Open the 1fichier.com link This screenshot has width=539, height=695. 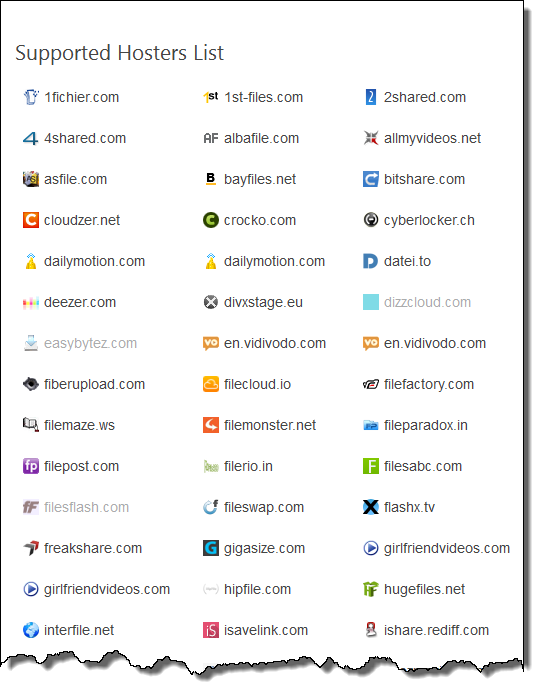point(82,97)
